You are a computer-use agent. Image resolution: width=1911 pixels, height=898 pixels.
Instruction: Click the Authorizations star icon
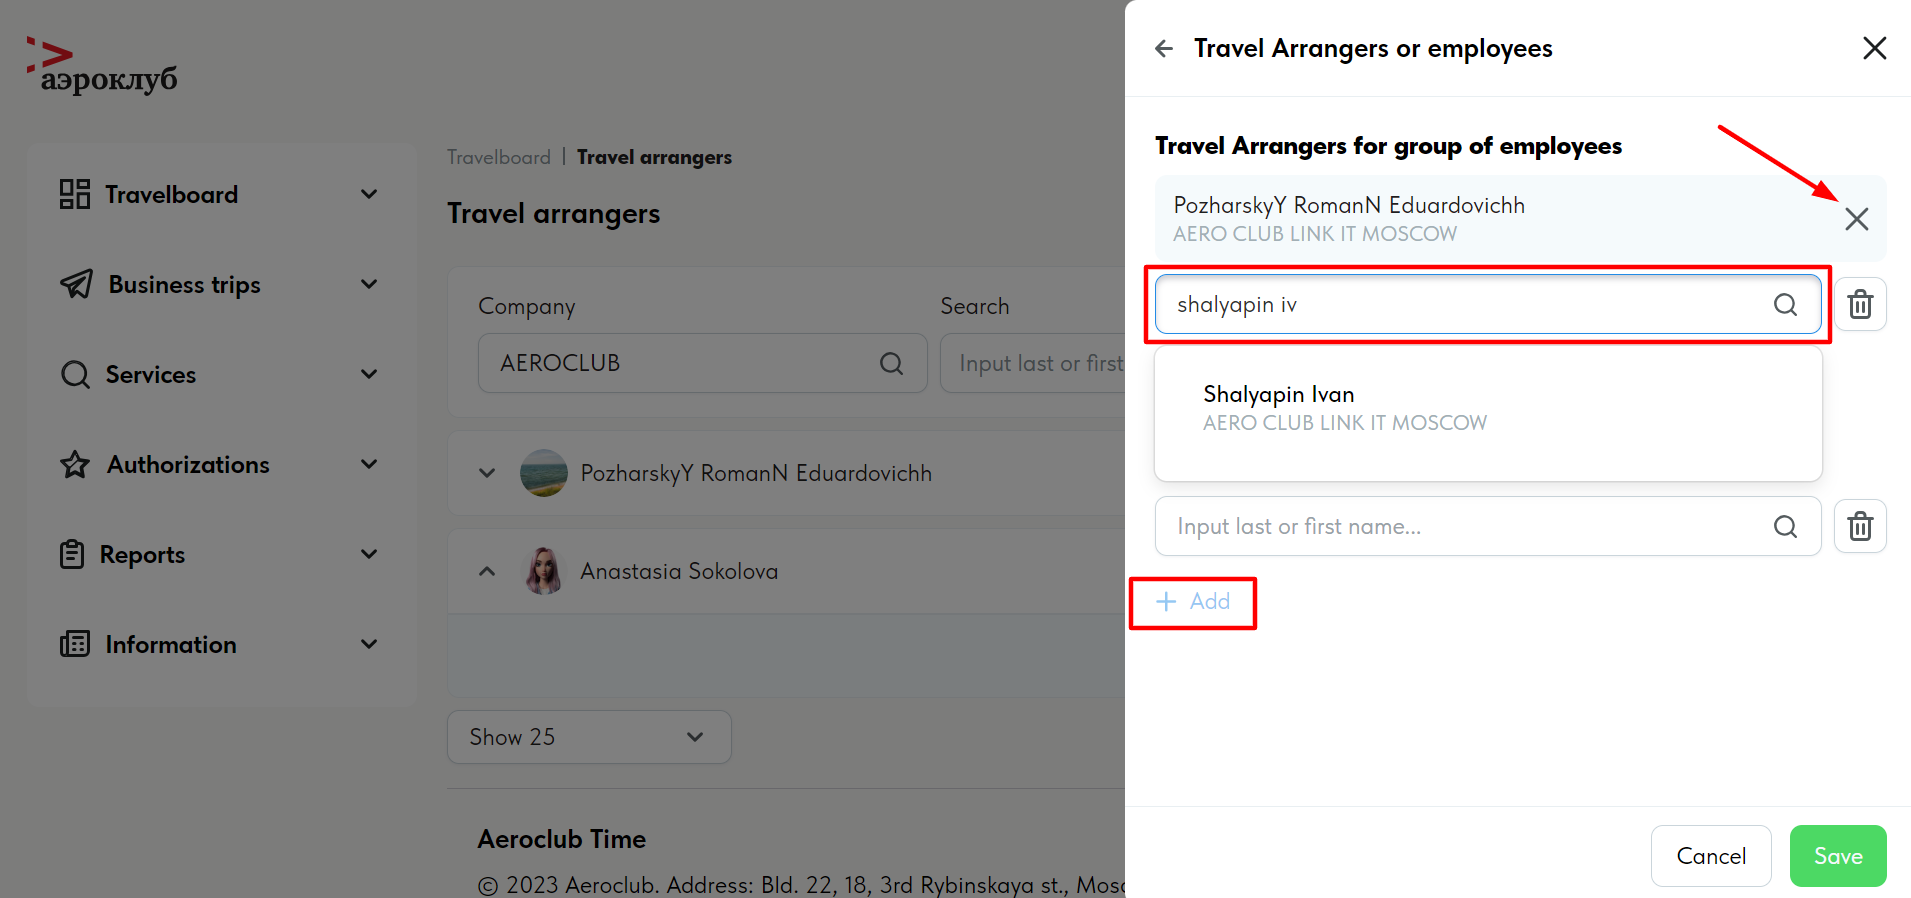(74, 464)
